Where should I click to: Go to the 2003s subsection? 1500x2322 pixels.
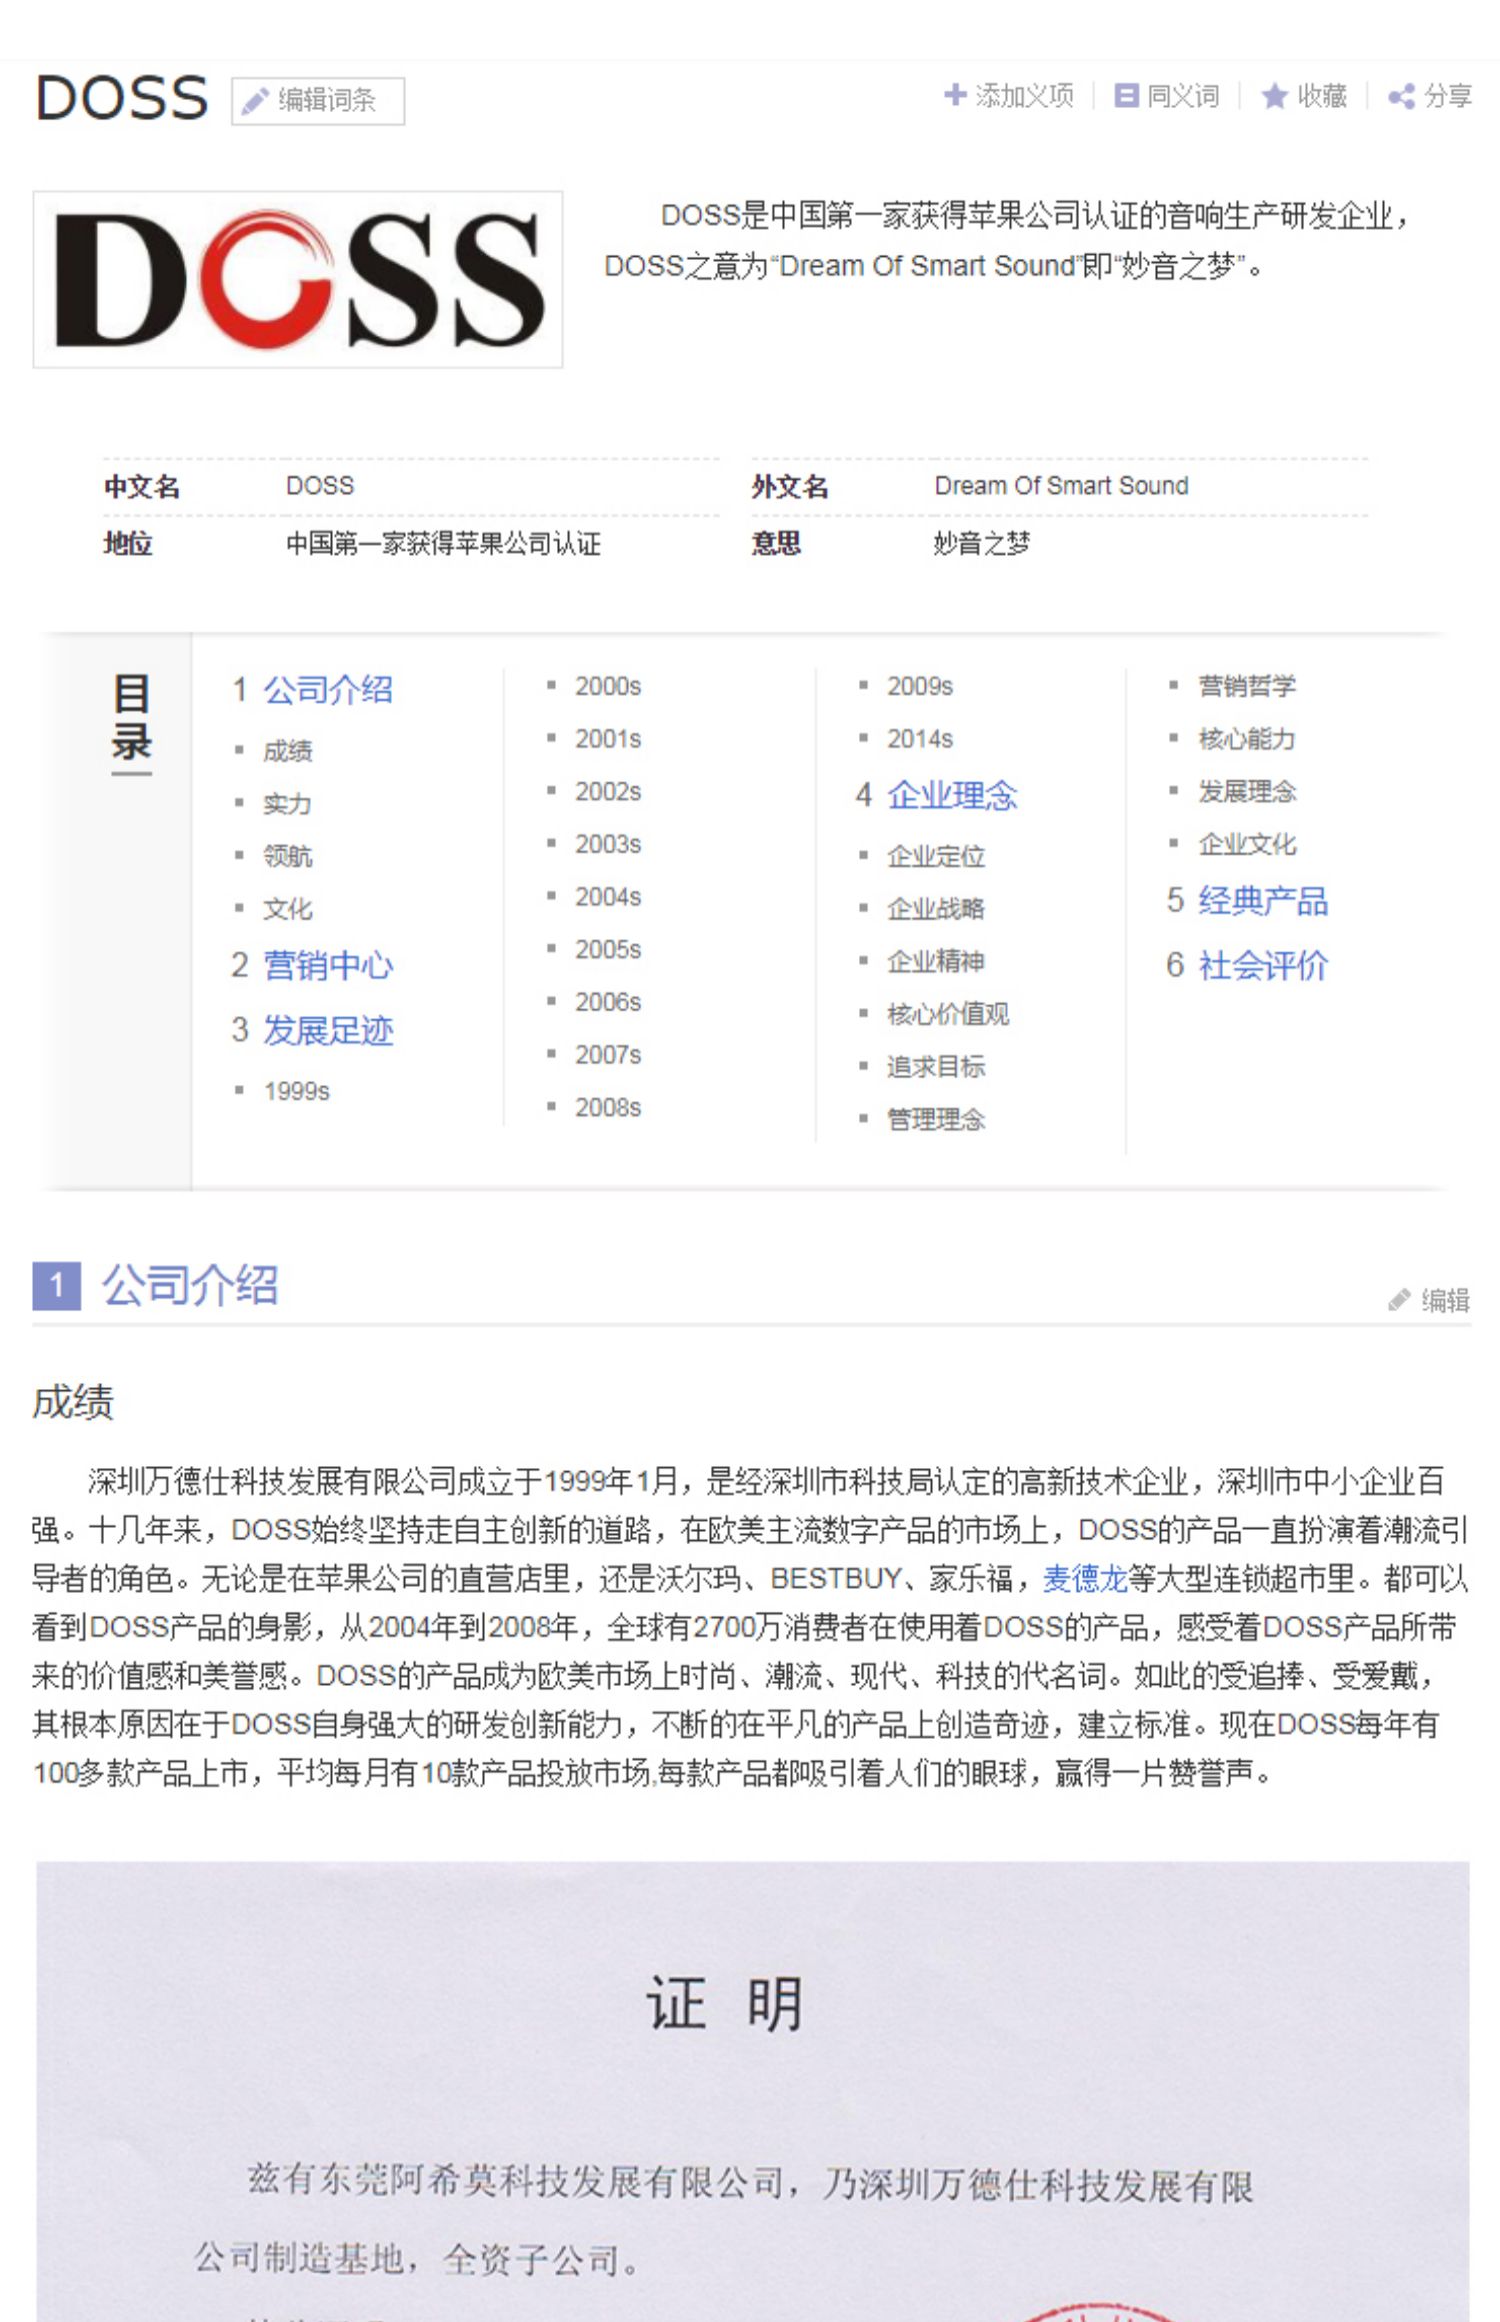[x=608, y=844]
